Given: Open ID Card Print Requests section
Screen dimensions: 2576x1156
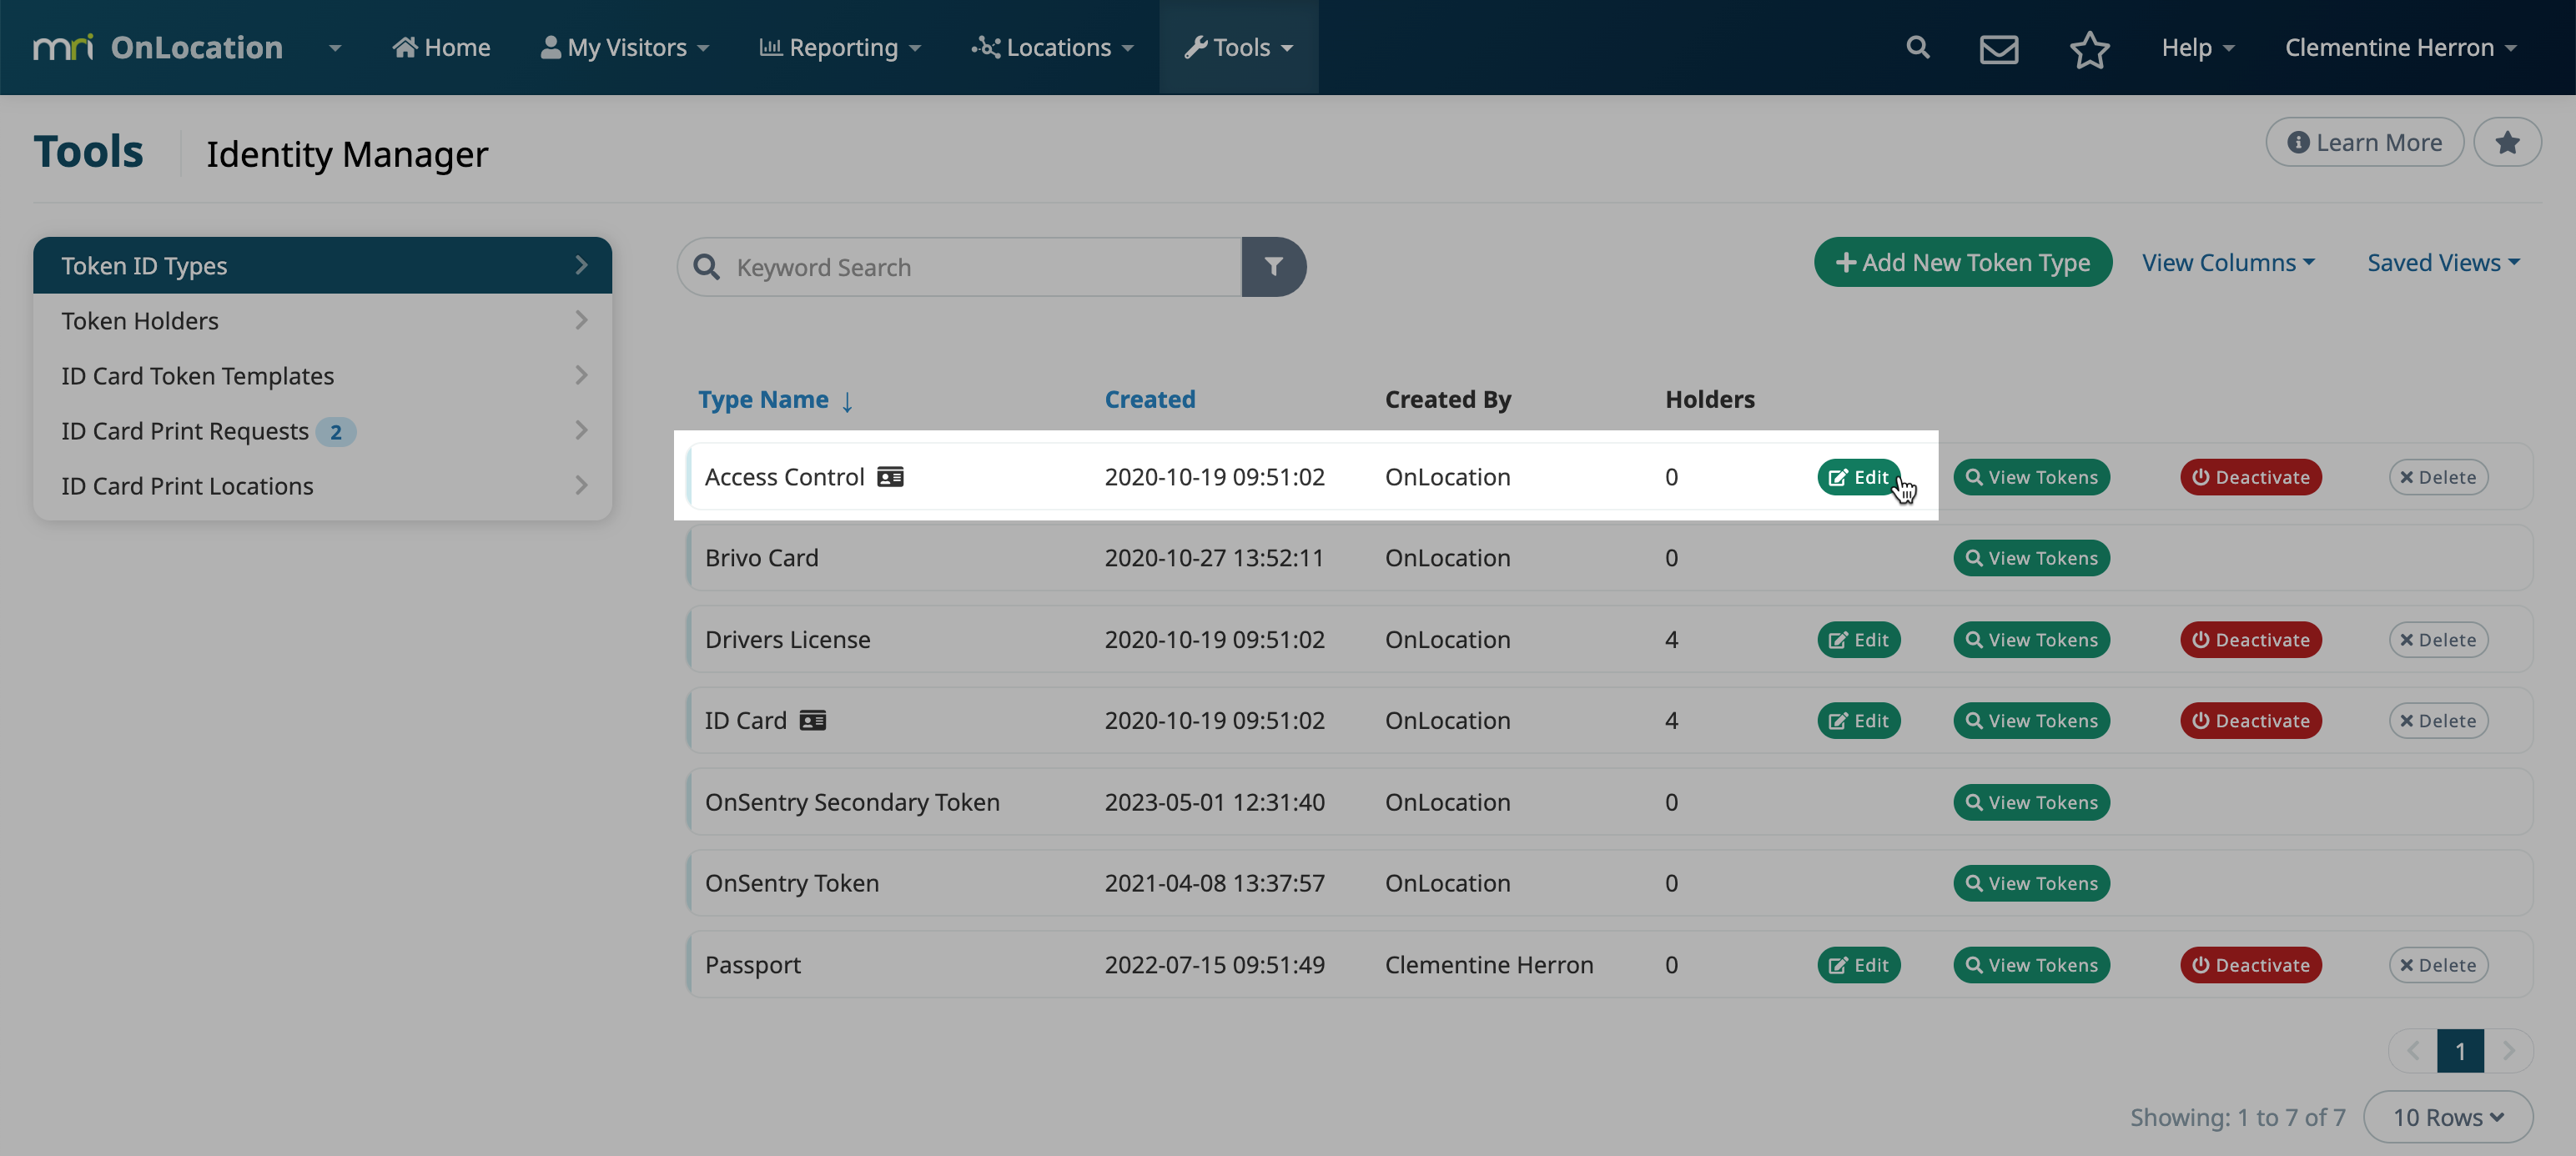Looking at the screenshot, I should [322, 430].
